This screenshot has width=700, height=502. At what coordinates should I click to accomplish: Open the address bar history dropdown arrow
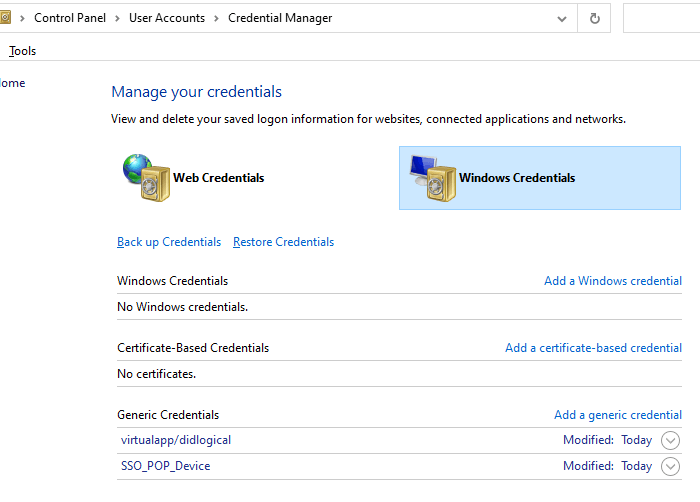(562, 19)
